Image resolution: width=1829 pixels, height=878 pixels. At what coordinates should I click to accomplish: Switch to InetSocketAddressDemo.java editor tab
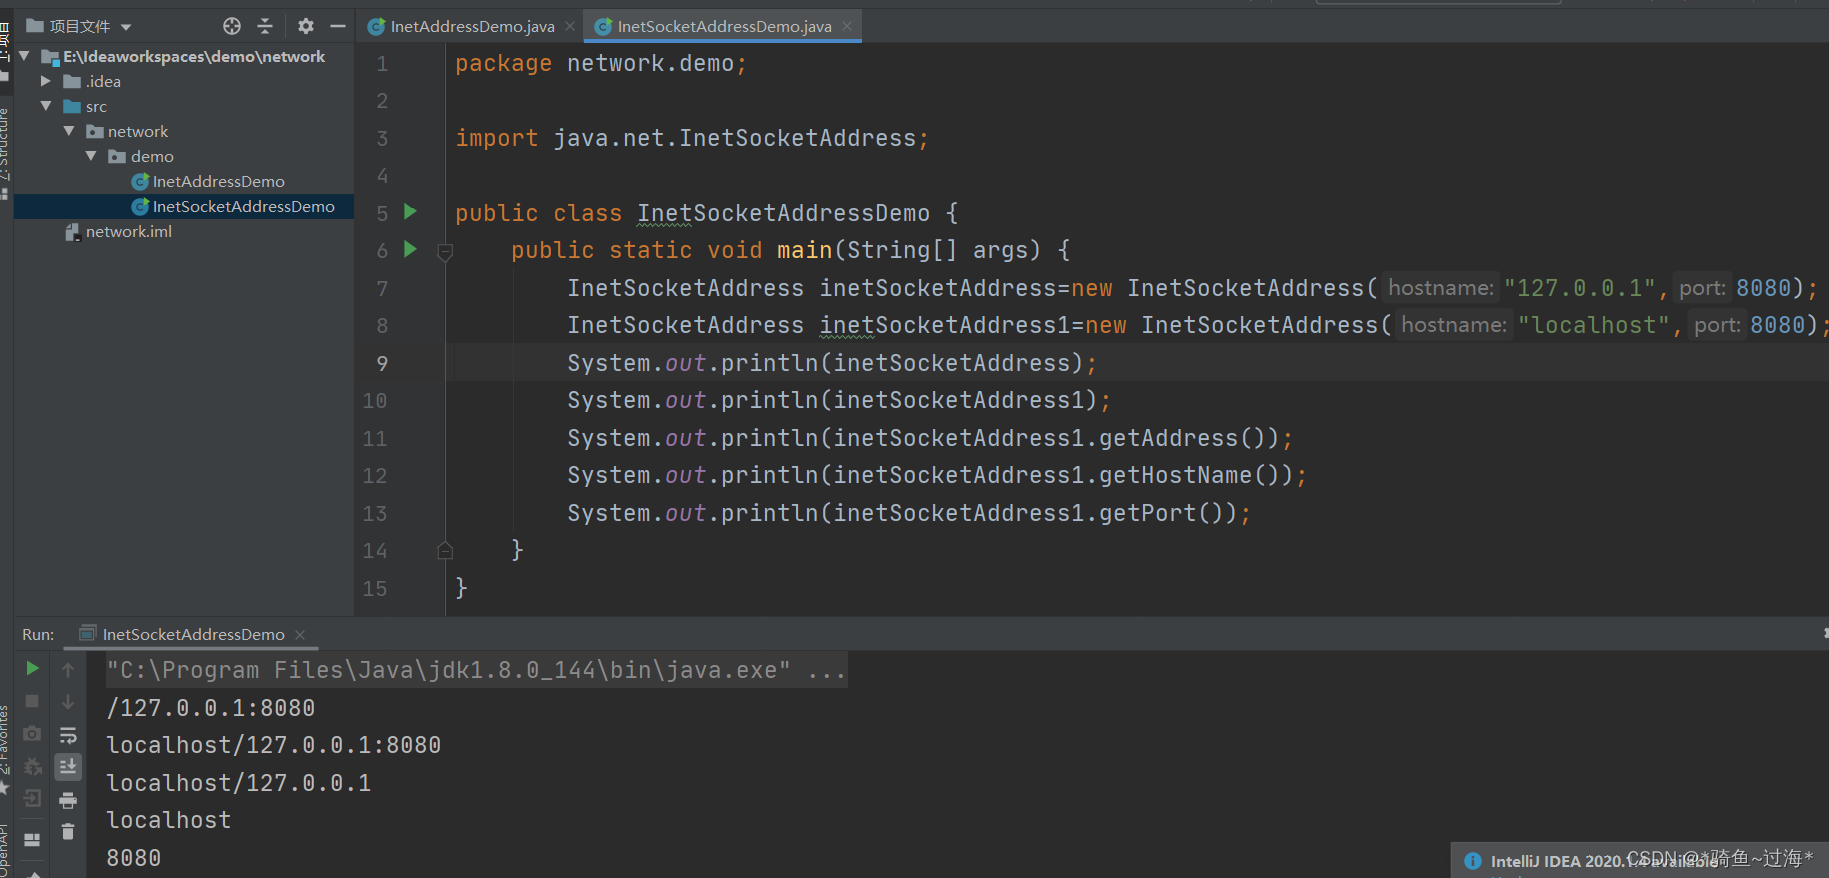(x=724, y=26)
